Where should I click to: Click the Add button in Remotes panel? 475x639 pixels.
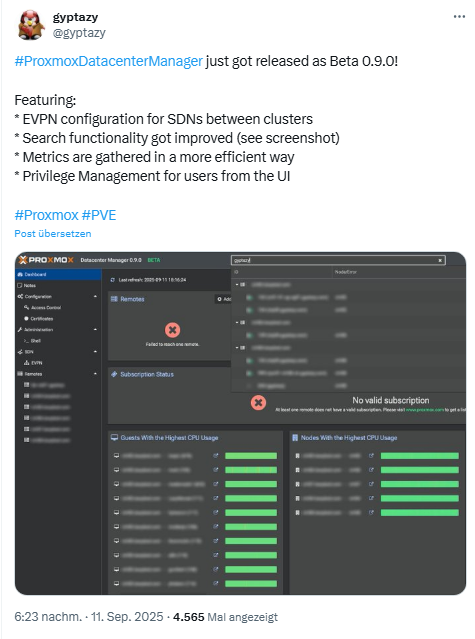point(224,299)
